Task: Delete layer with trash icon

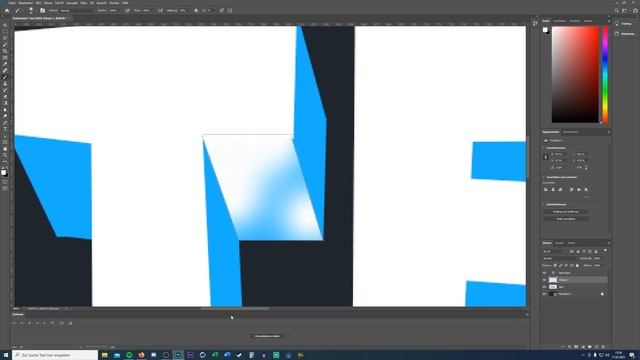Action: click(603, 347)
